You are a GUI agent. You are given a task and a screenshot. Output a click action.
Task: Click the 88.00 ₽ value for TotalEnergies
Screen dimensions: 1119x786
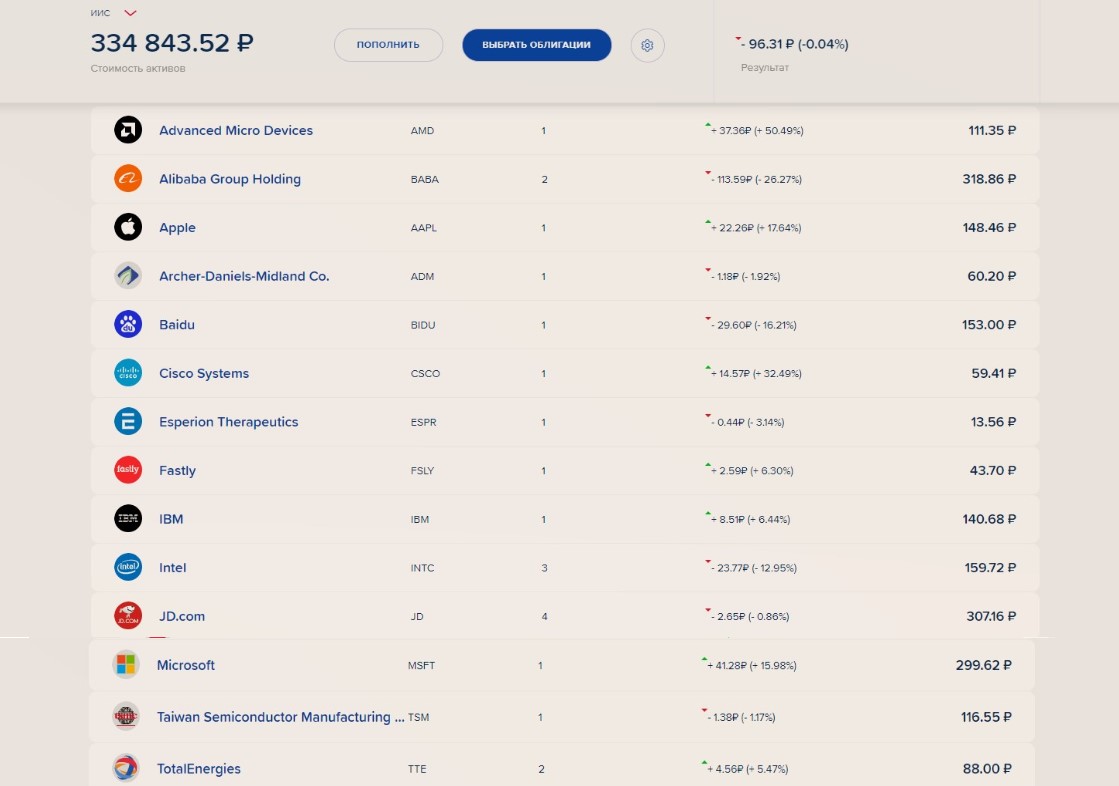click(987, 769)
